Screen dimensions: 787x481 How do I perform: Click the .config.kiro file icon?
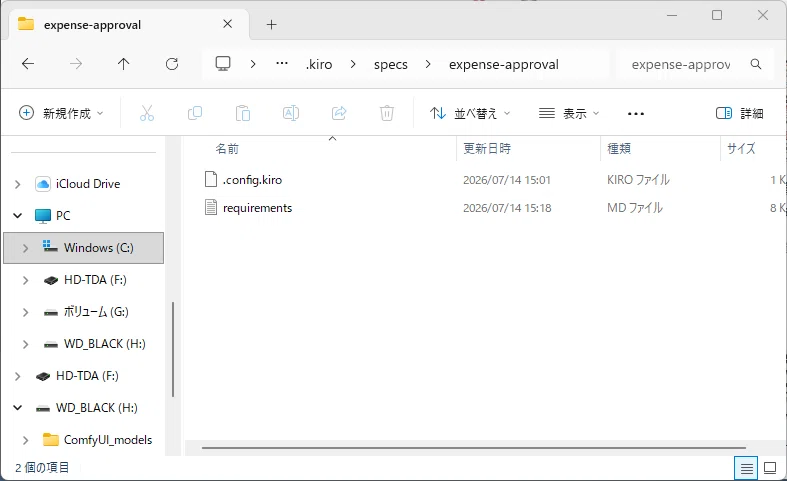[211, 179]
